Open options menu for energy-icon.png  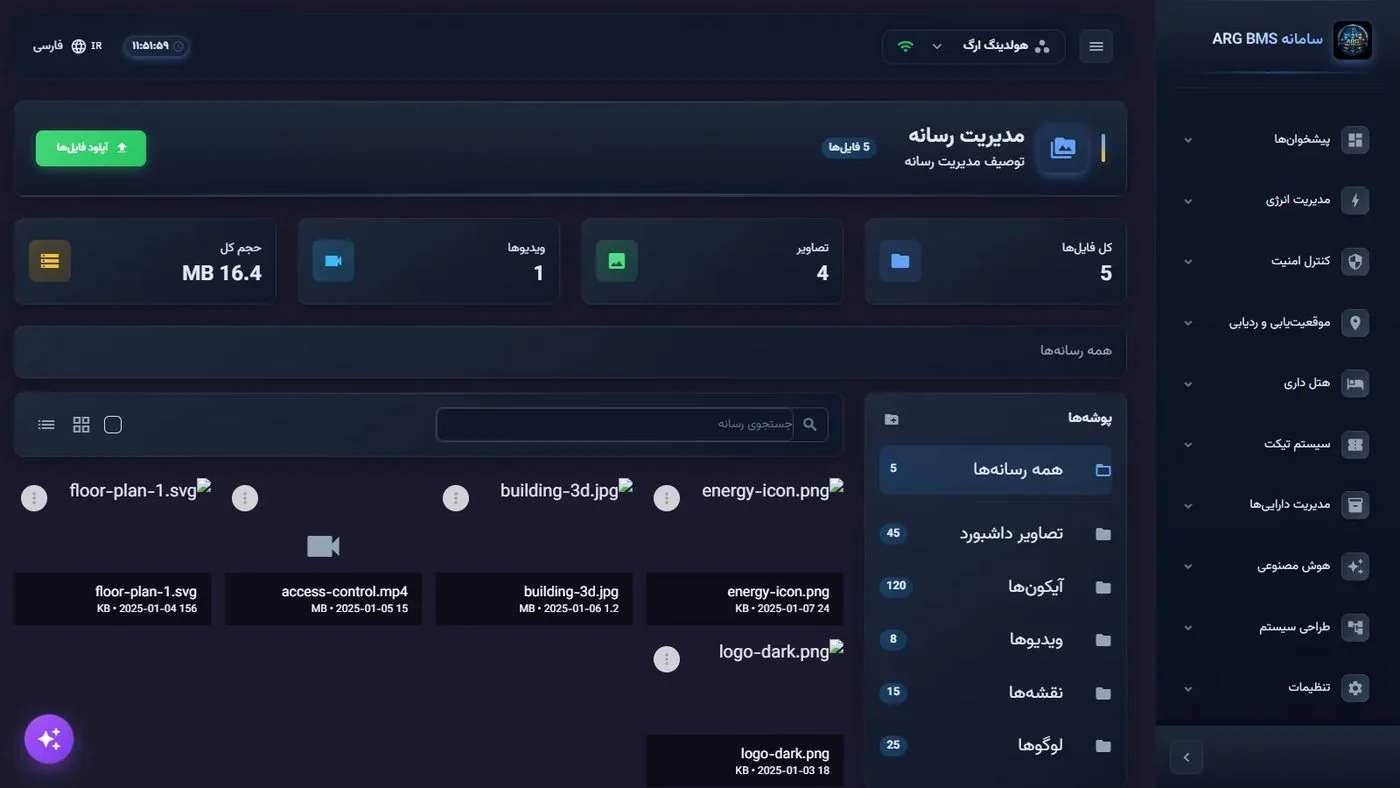click(666, 498)
